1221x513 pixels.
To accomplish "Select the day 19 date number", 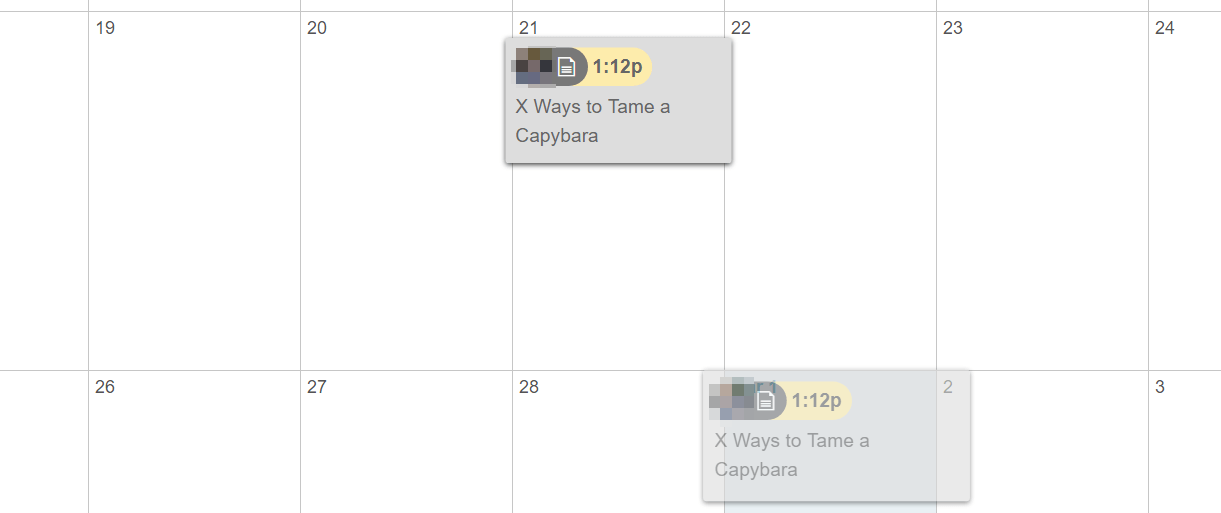I will pyautogui.click(x=105, y=28).
